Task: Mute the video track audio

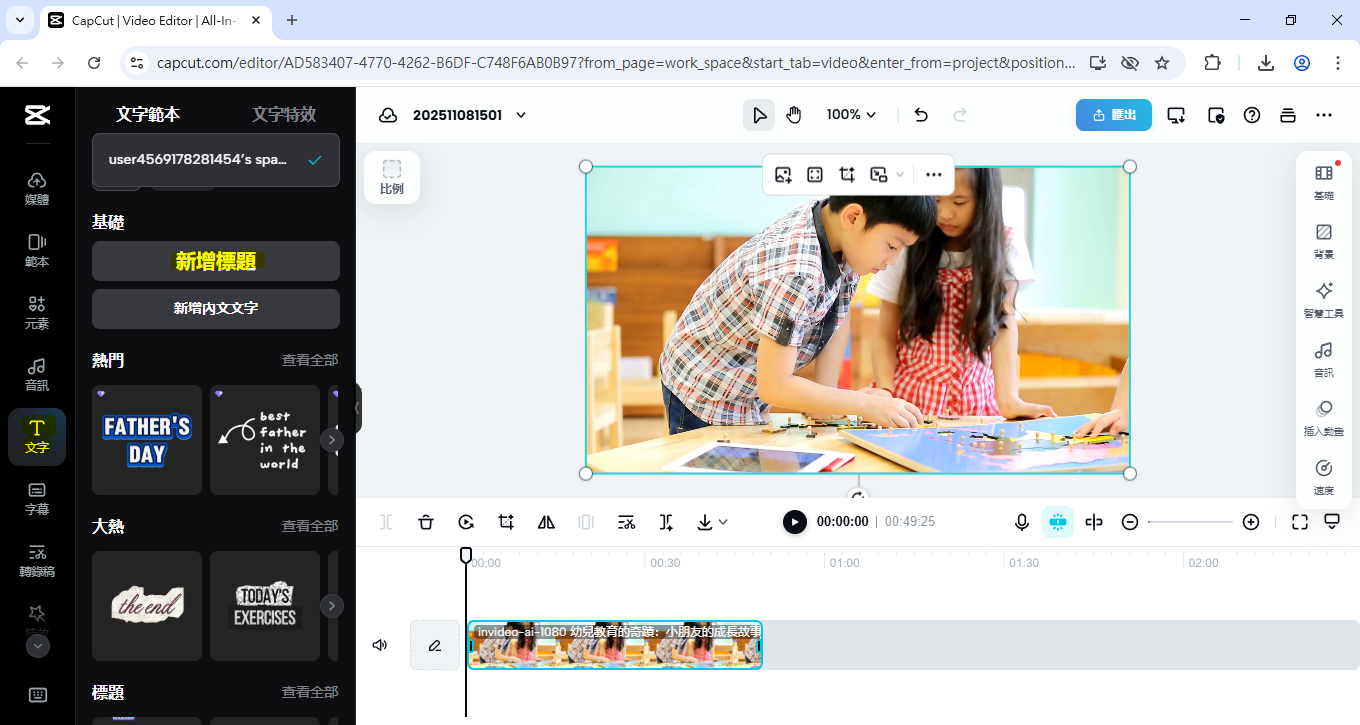Action: pyautogui.click(x=380, y=645)
